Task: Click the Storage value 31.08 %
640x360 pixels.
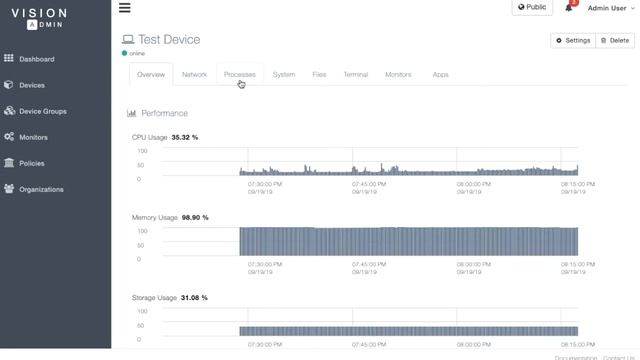Action: [x=194, y=298]
